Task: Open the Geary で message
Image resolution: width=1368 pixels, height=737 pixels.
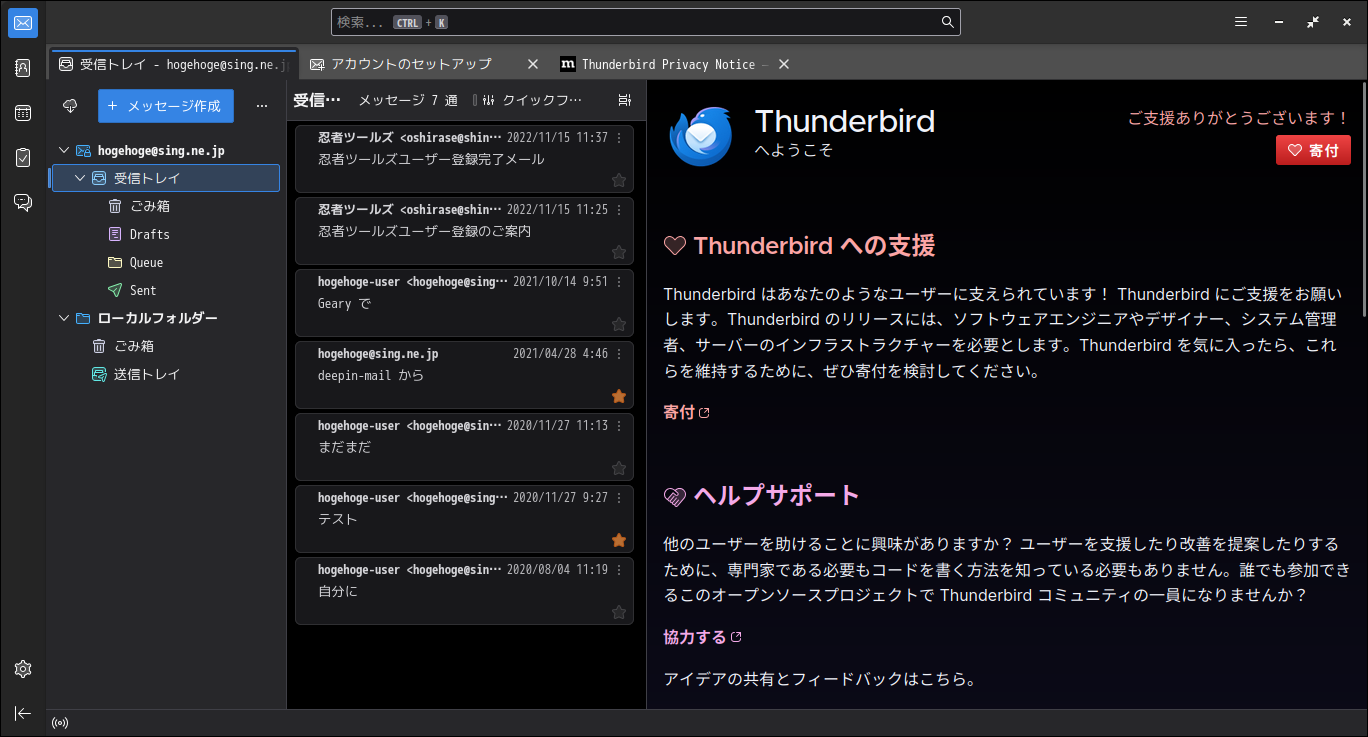Action: [x=464, y=303]
